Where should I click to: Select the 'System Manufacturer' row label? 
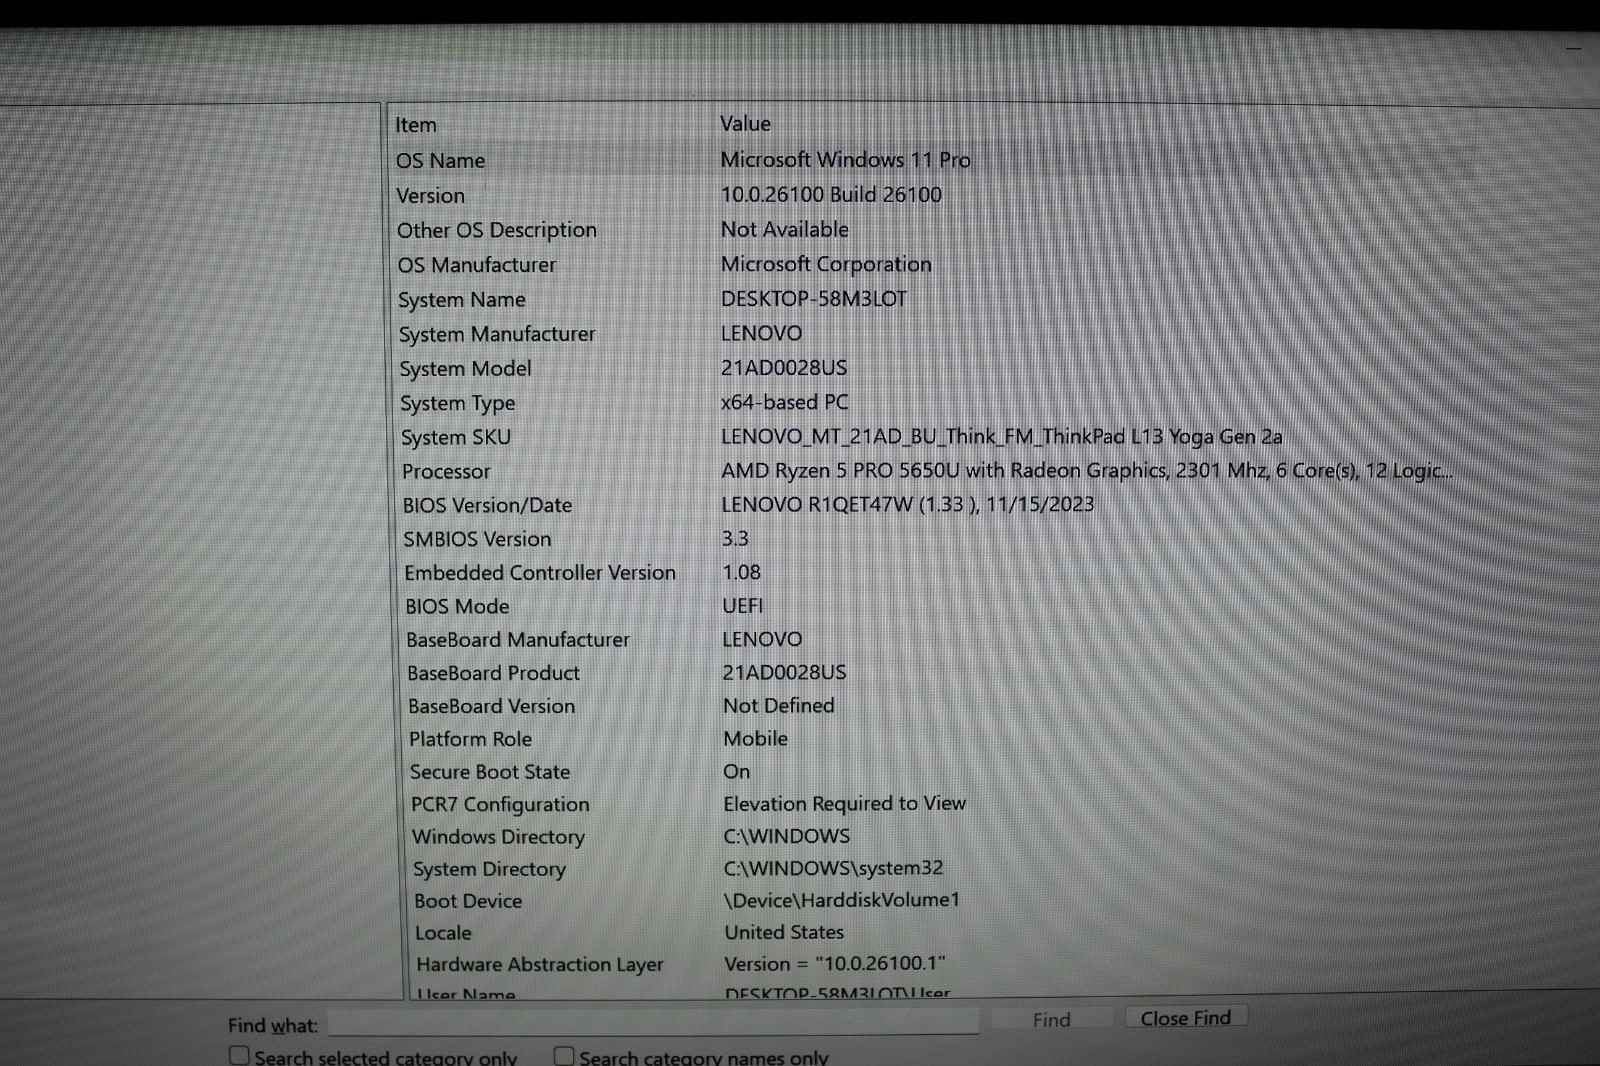pos(497,334)
